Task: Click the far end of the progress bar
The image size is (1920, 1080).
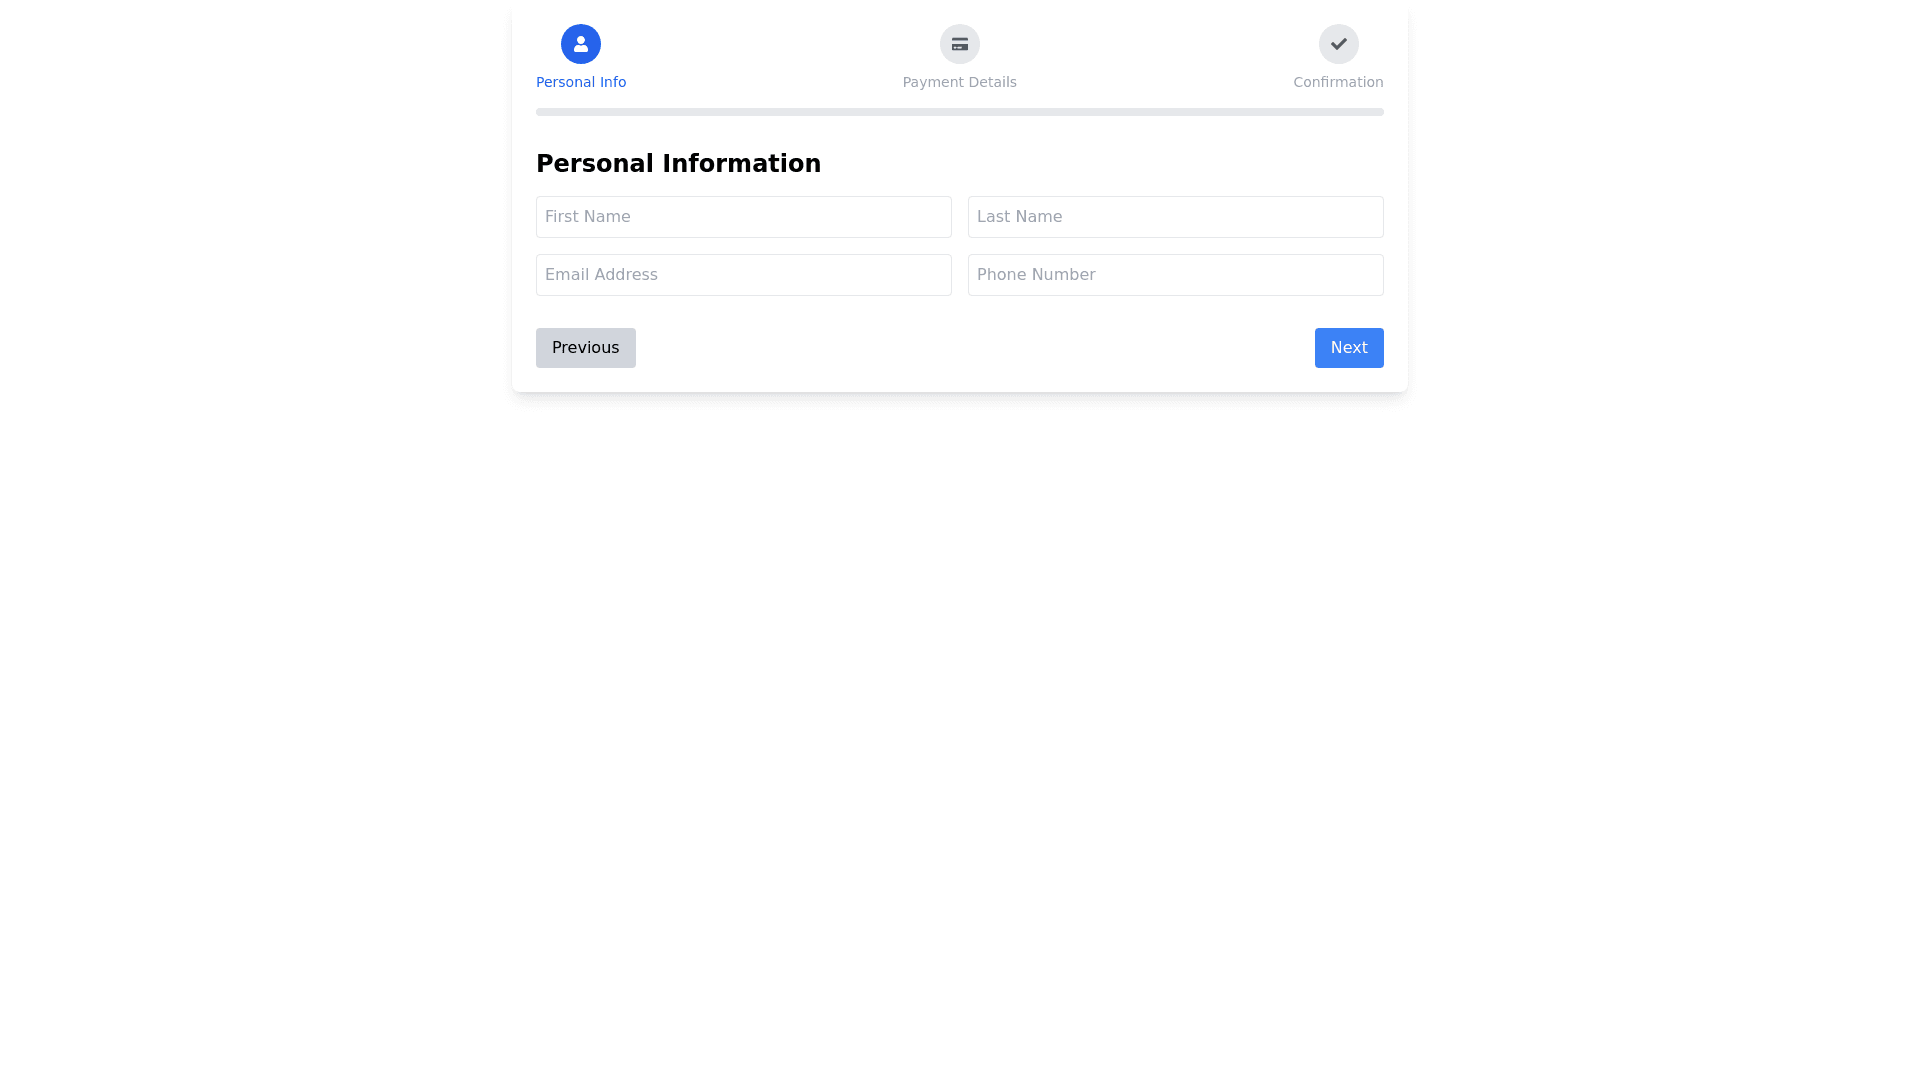Action: 1378,112
